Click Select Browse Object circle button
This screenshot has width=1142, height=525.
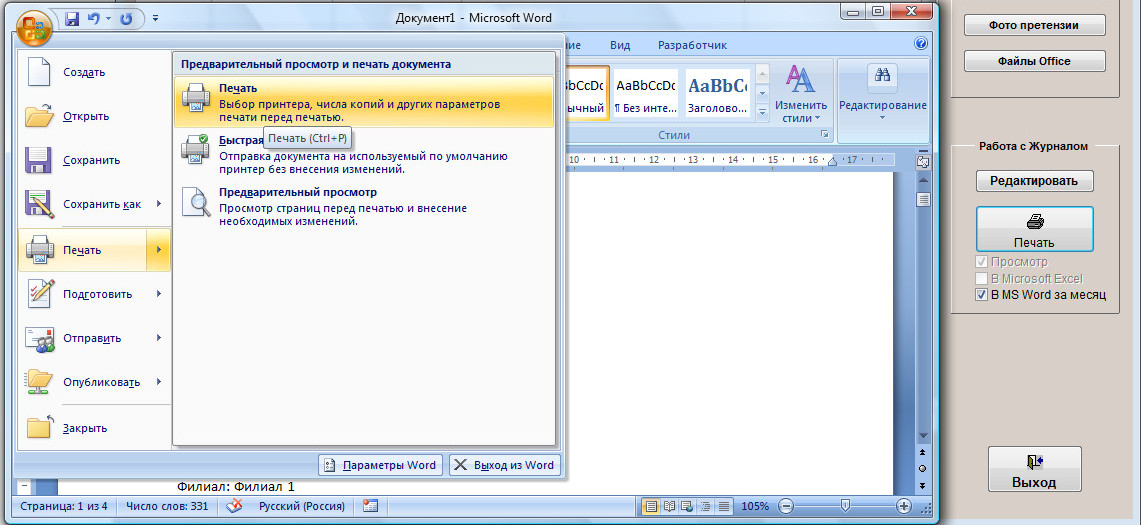coord(923,468)
